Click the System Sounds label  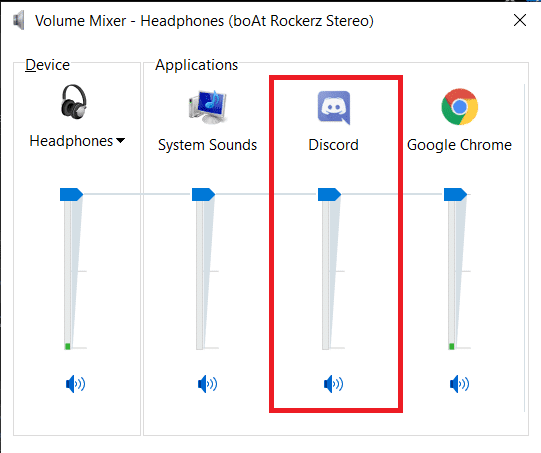(x=207, y=145)
